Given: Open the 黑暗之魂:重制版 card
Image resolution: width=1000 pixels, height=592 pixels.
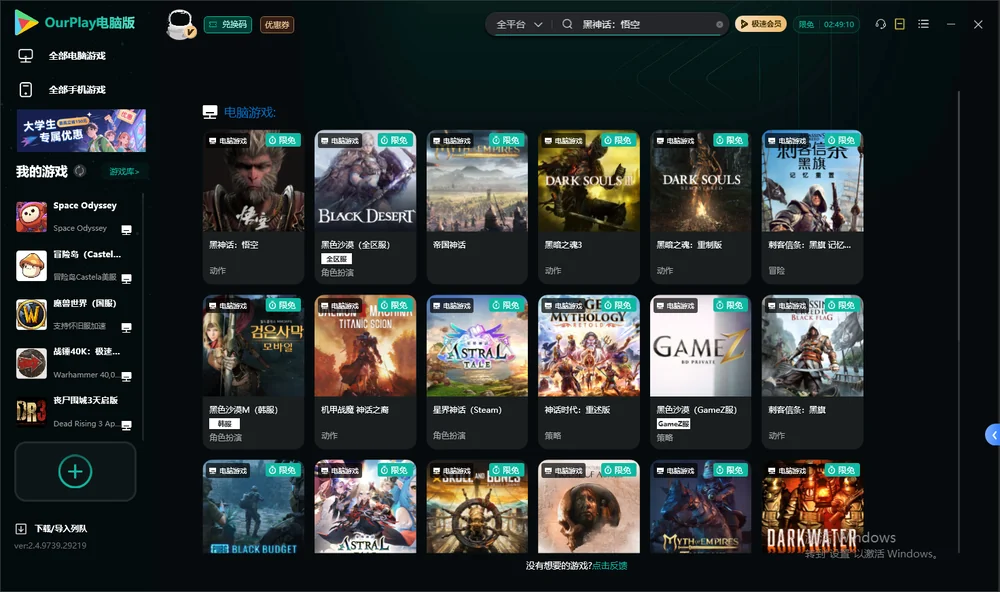Looking at the screenshot, I should 700,207.
